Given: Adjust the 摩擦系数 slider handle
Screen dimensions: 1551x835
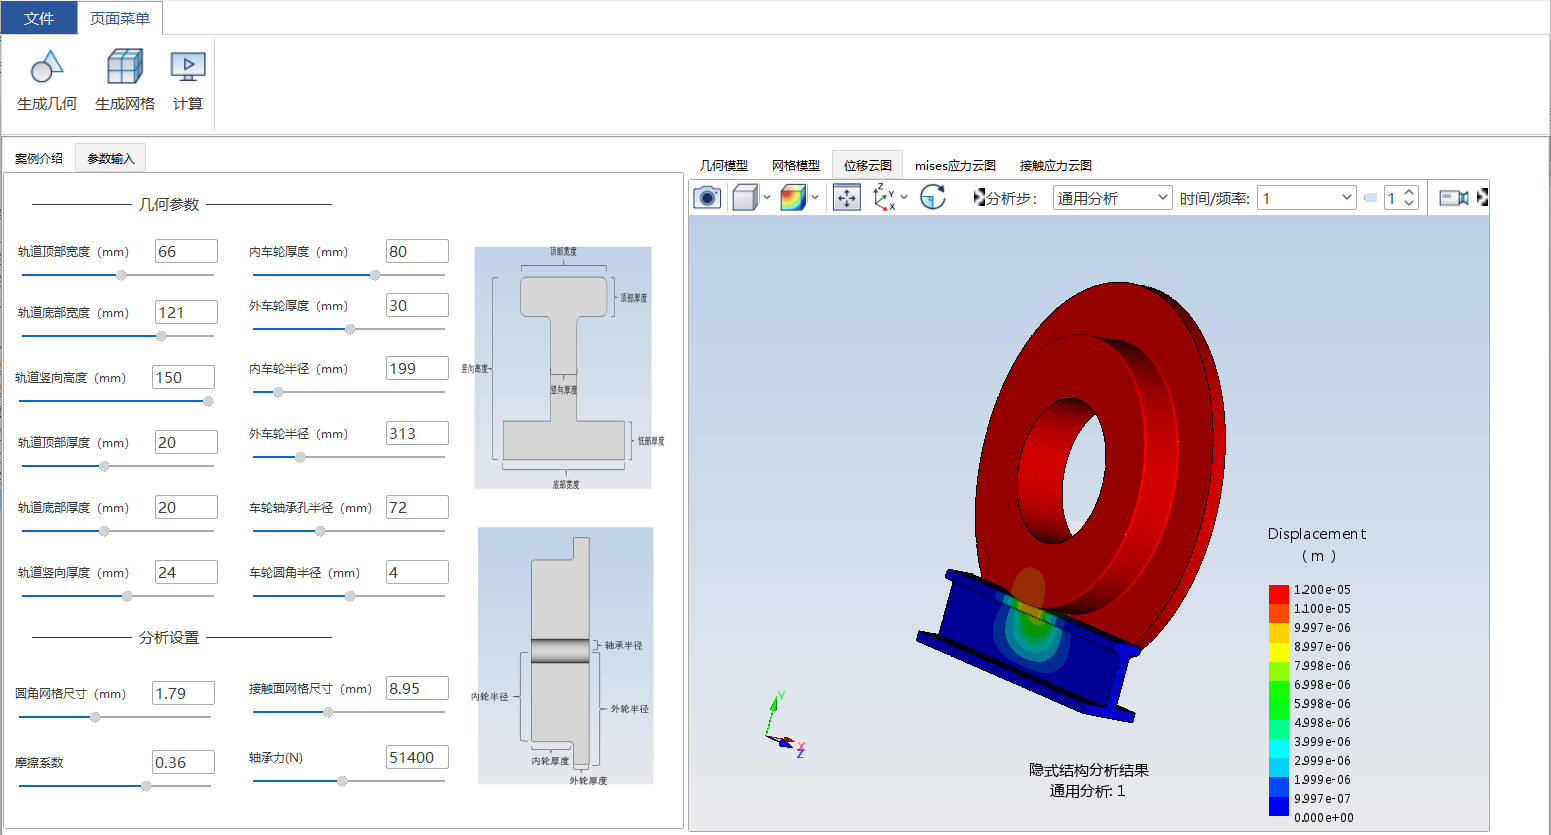Looking at the screenshot, I should coord(146,786).
